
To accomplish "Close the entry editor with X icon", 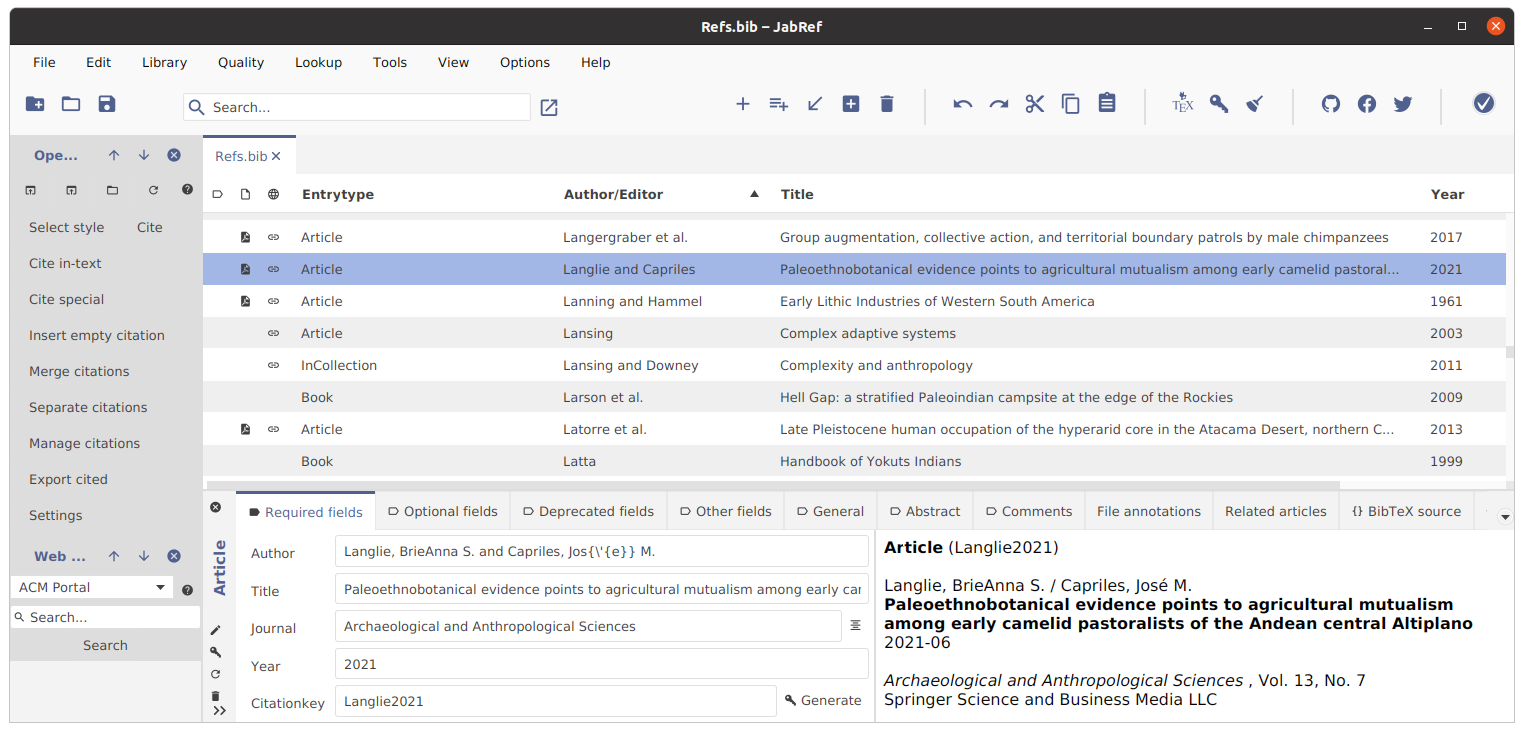I will 215,507.
